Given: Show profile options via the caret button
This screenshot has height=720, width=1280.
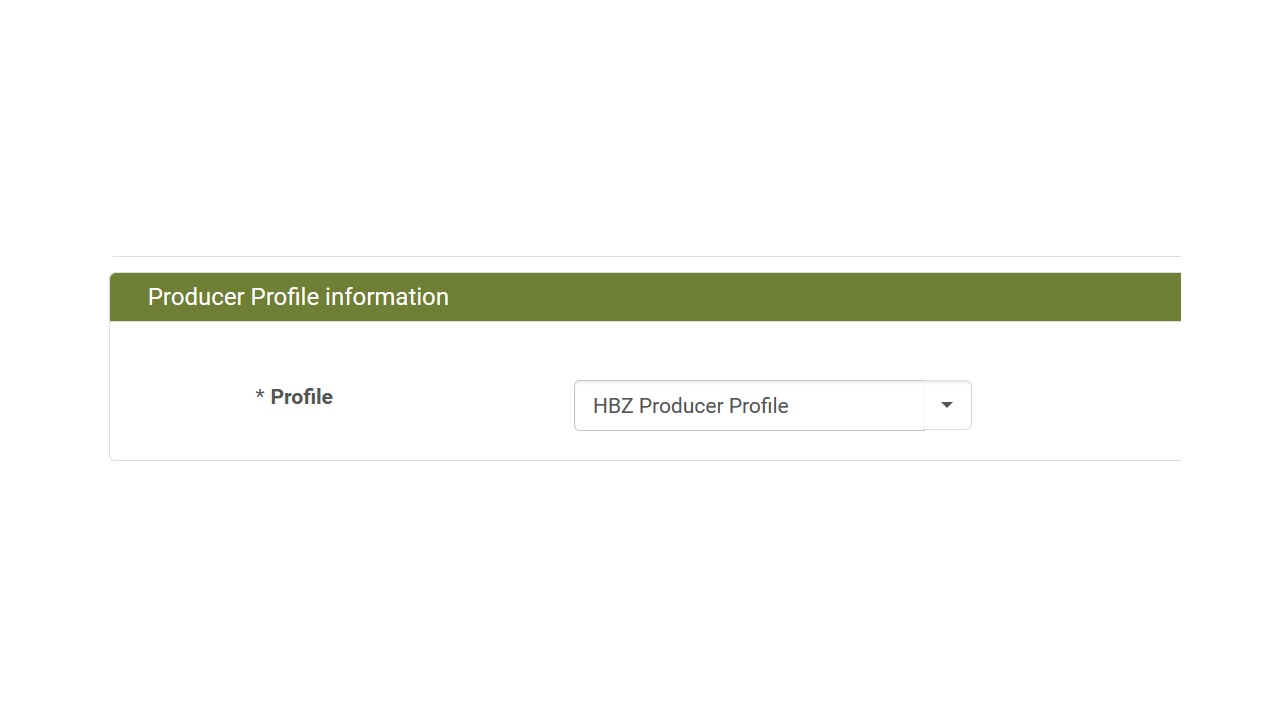Looking at the screenshot, I should (947, 405).
